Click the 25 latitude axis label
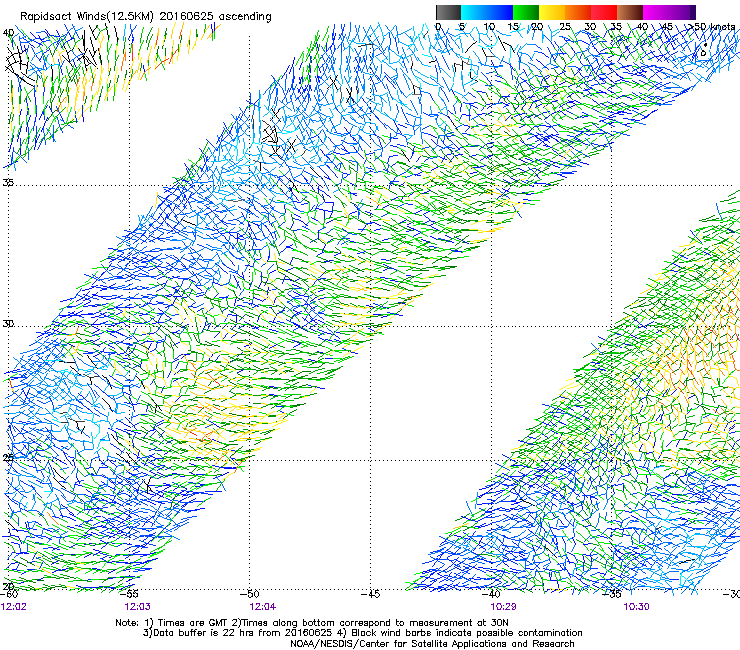 (8, 457)
